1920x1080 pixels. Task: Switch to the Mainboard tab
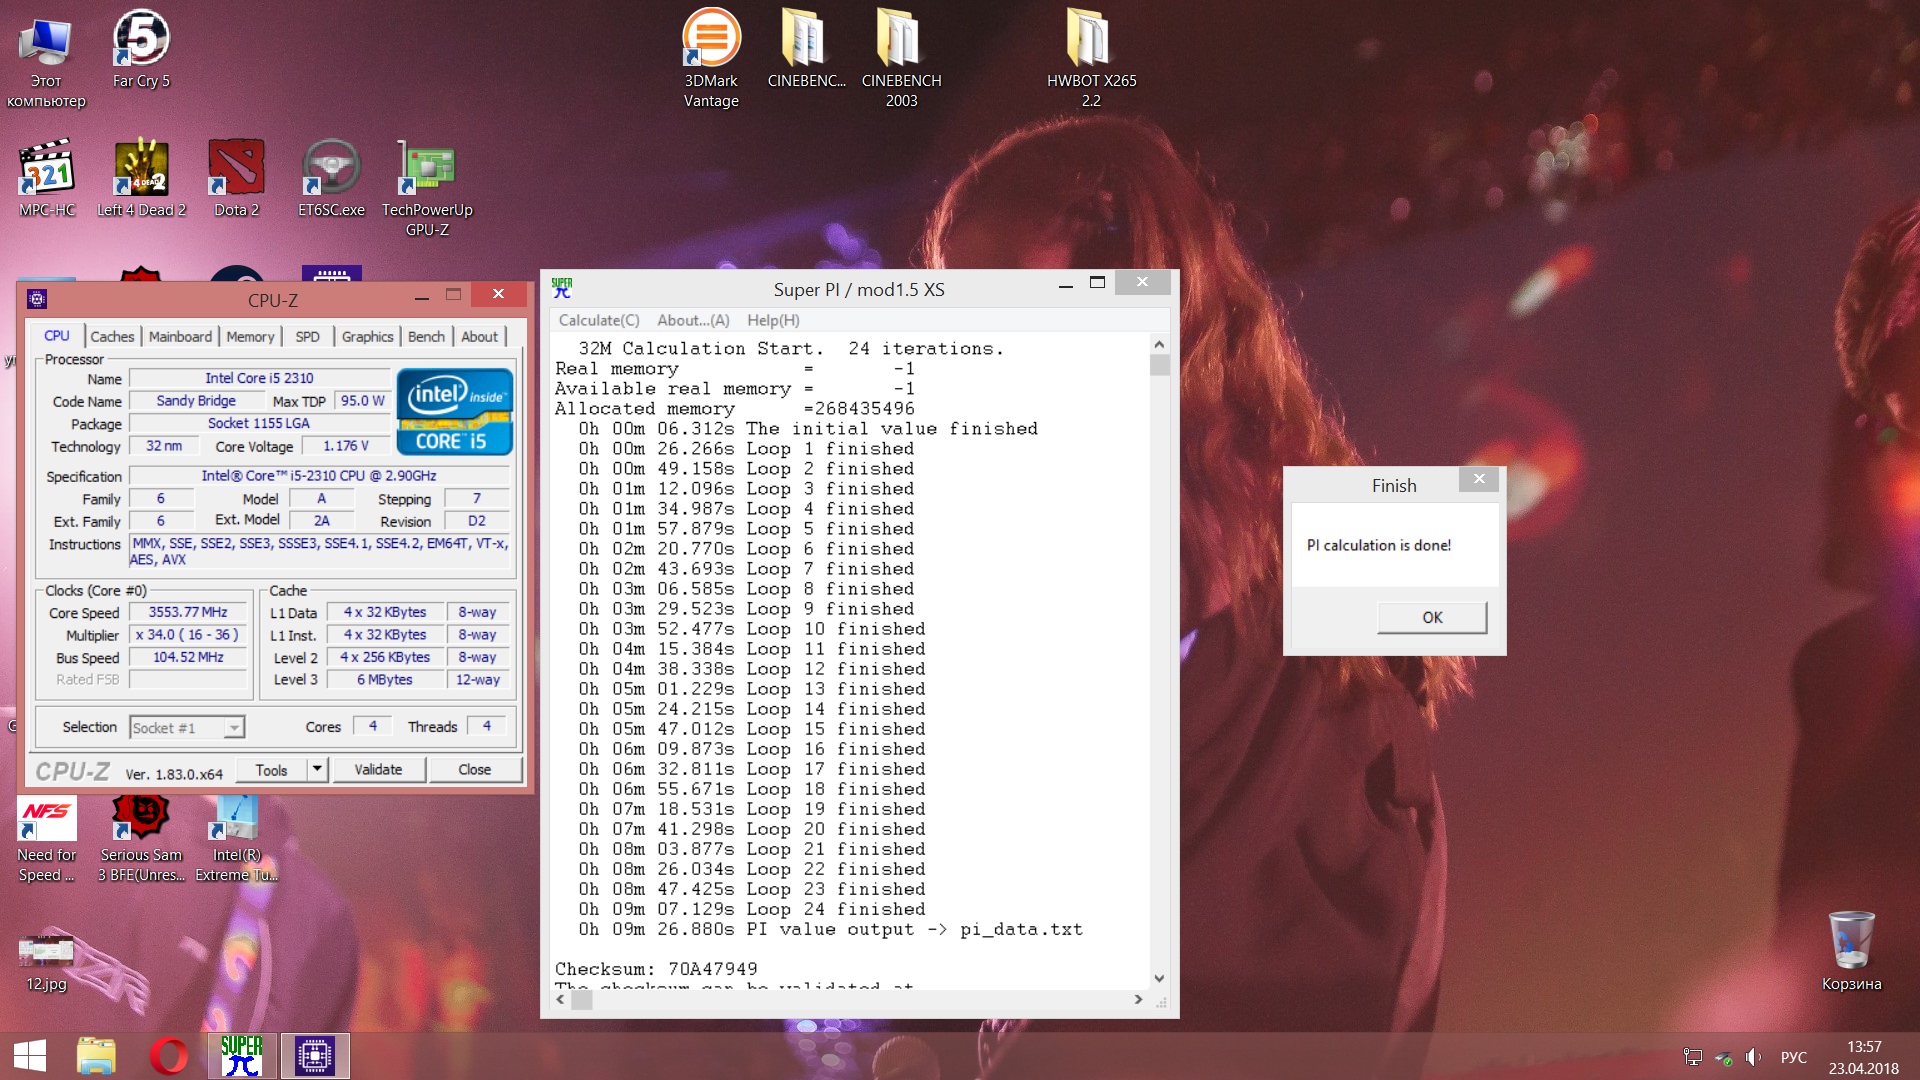click(180, 337)
